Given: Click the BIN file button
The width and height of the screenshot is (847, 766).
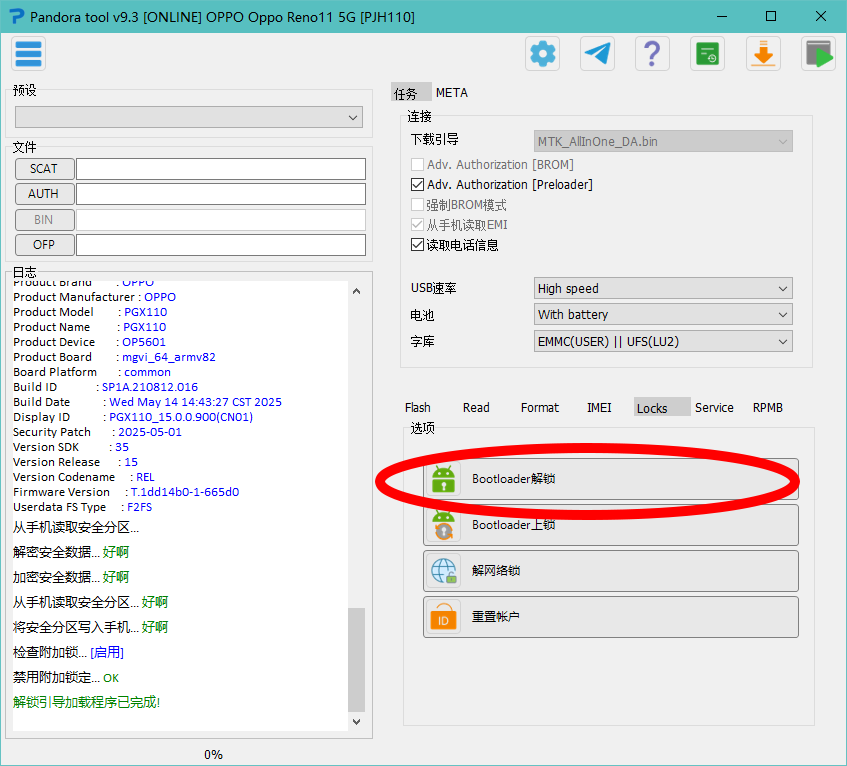Looking at the screenshot, I should (44, 220).
